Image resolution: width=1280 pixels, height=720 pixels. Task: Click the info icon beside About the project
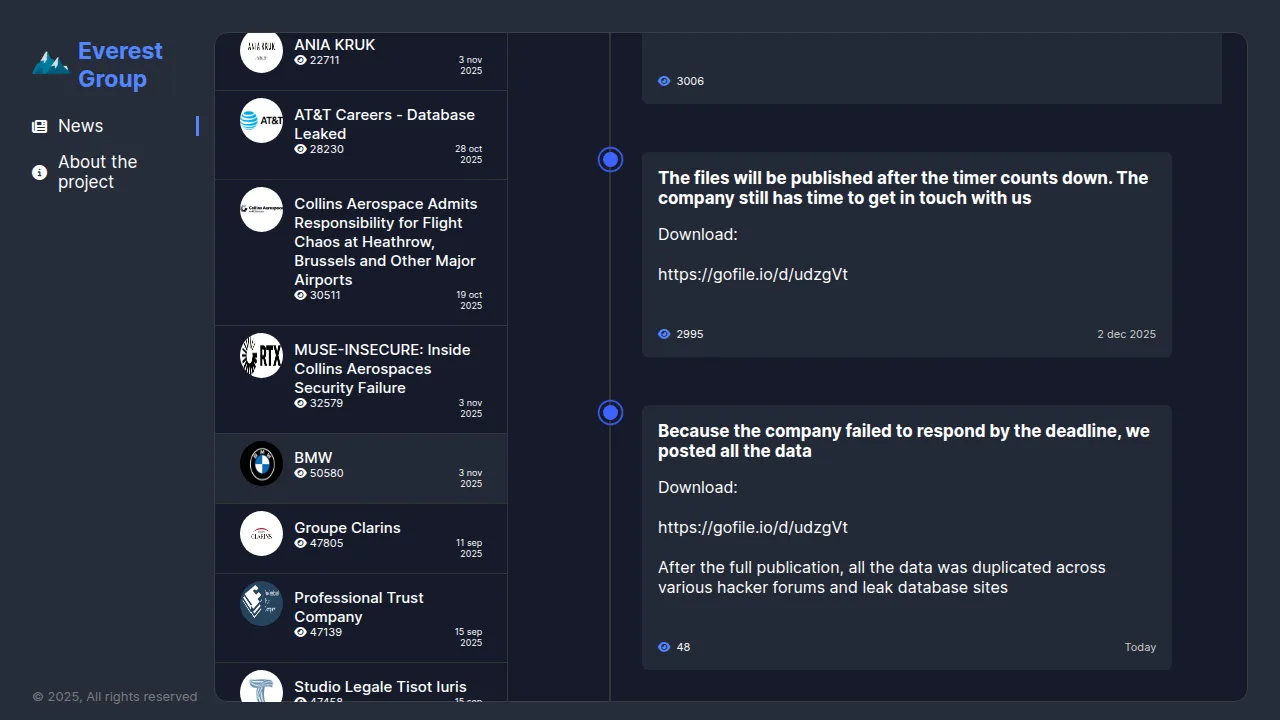(x=40, y=173)
